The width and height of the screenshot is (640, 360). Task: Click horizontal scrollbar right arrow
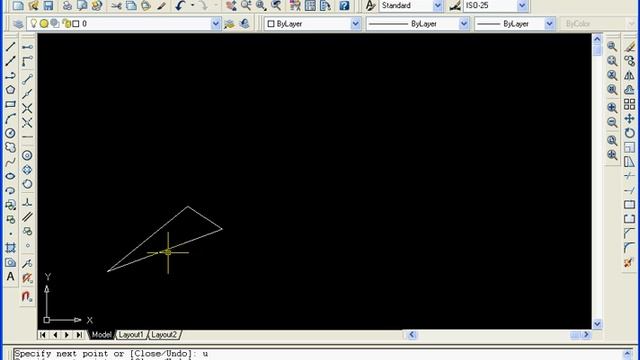(587, 335)
